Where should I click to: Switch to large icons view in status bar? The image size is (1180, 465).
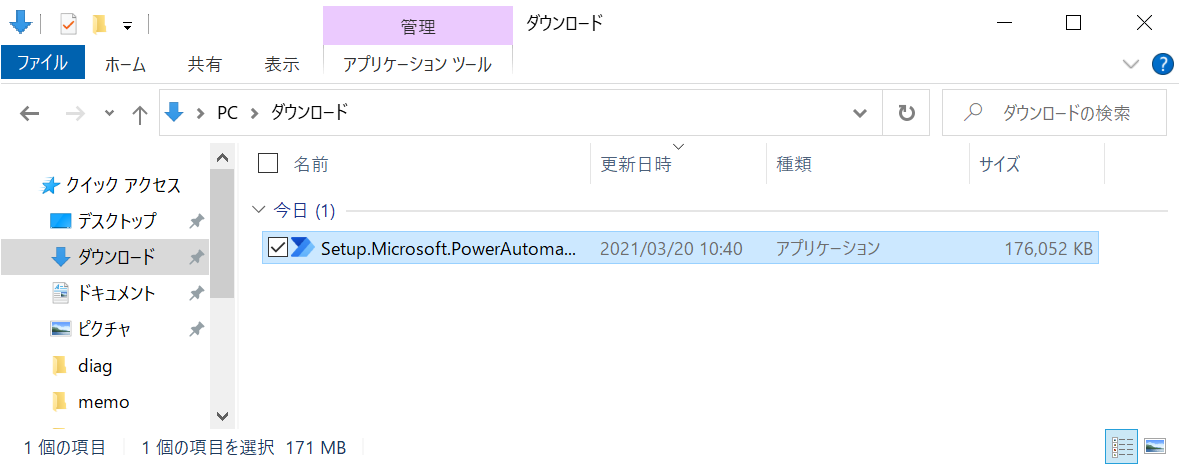[x=1154, y=446]
